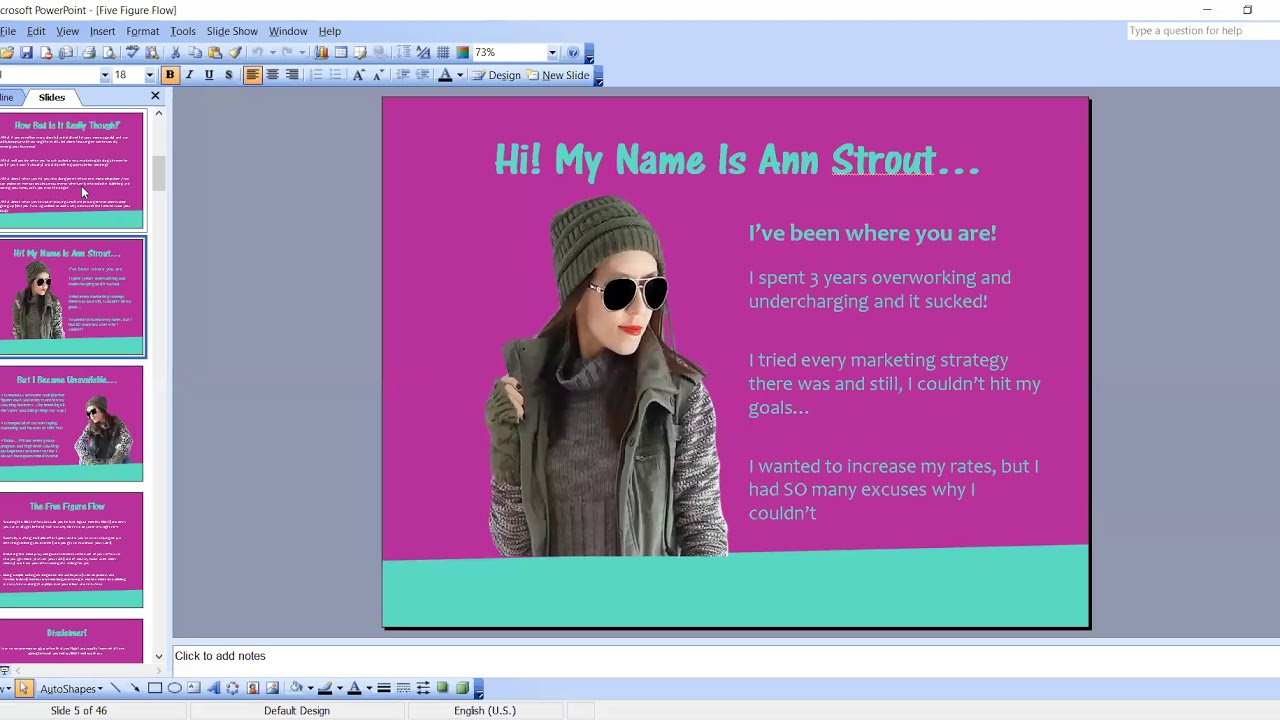The width and height of the screenshot is (1280, 720).
Task: Select the 'But I Became Unavailable' slide thumbnail
Action: (71, 423)
